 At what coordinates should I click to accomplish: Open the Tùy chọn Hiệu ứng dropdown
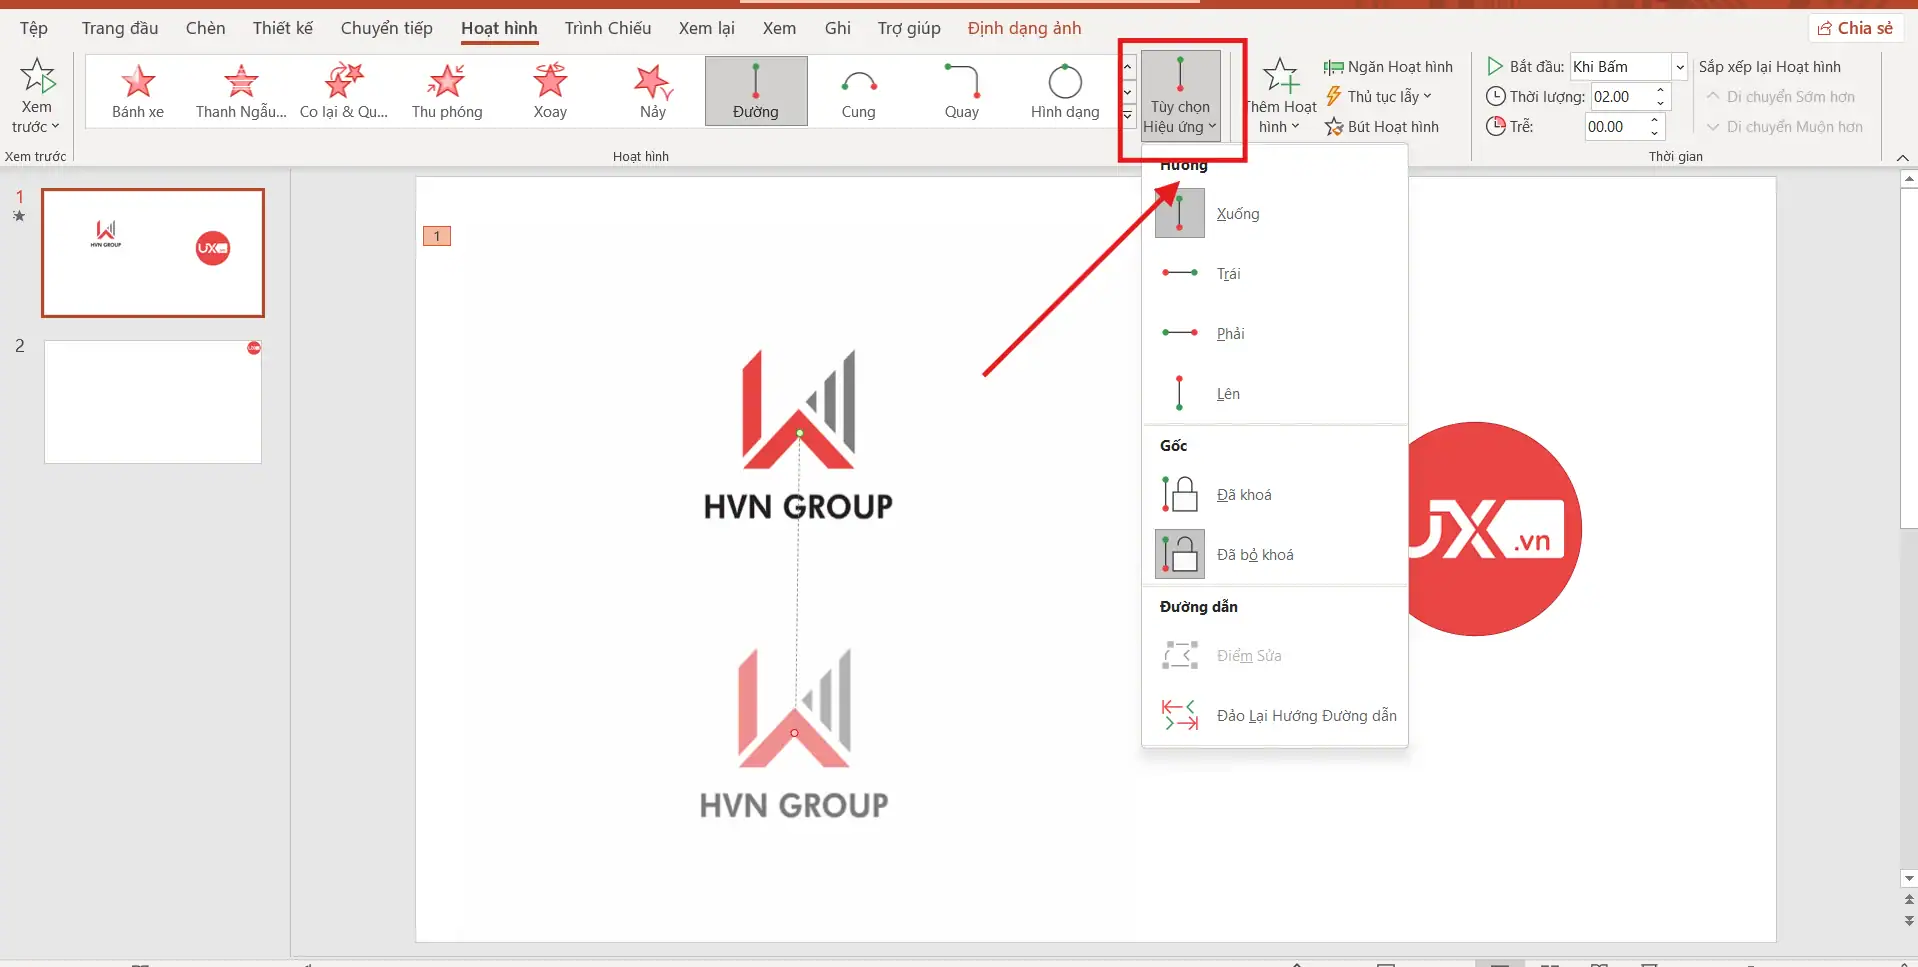1180,95
